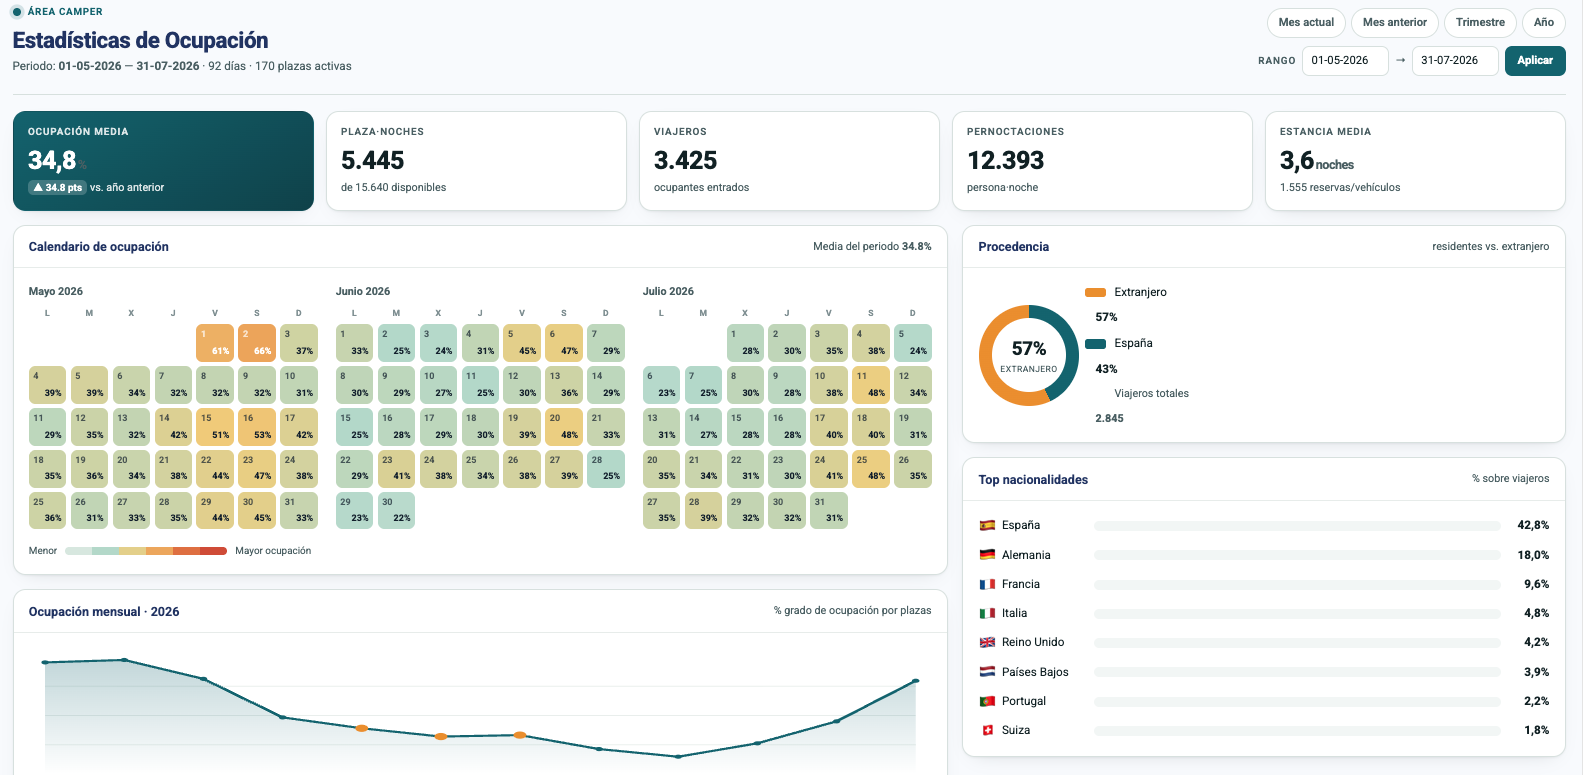Select May 2 cell showing 66%
This screenshot has width=1583, height=775.
[257, 343]
